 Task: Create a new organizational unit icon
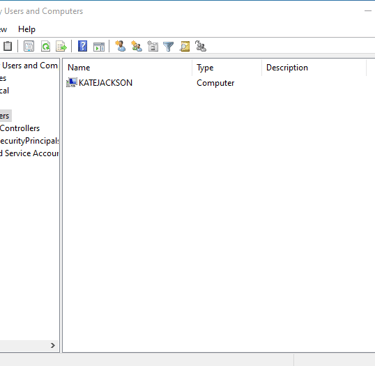point(153,46)
